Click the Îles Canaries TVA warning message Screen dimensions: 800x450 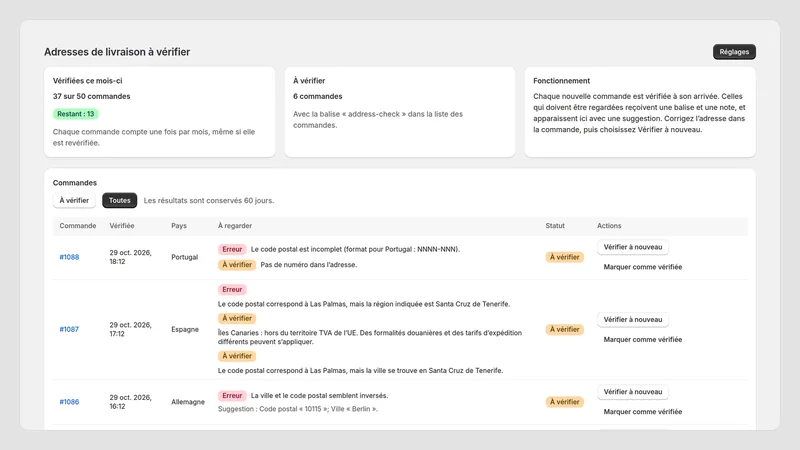370,337
